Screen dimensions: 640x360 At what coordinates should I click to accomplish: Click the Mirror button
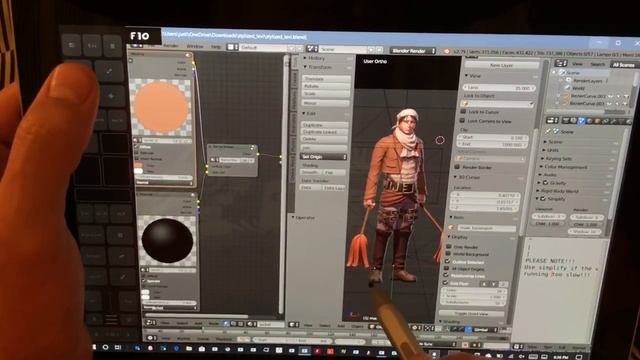pos(325,103)
